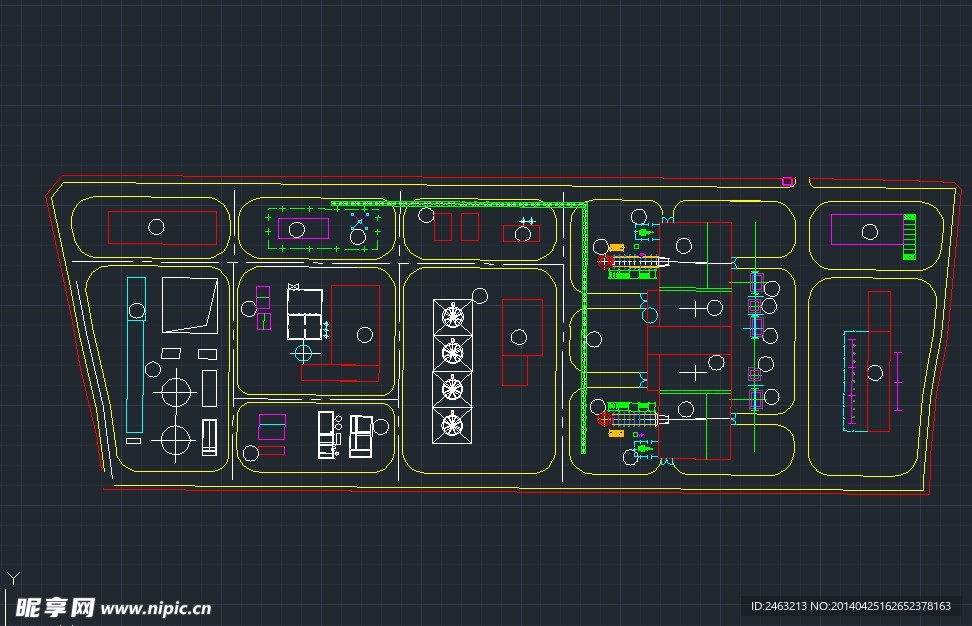Screen dimensions: 972x626
Task: Select the upper red circle target marker
Action: [x=605, y=262]
